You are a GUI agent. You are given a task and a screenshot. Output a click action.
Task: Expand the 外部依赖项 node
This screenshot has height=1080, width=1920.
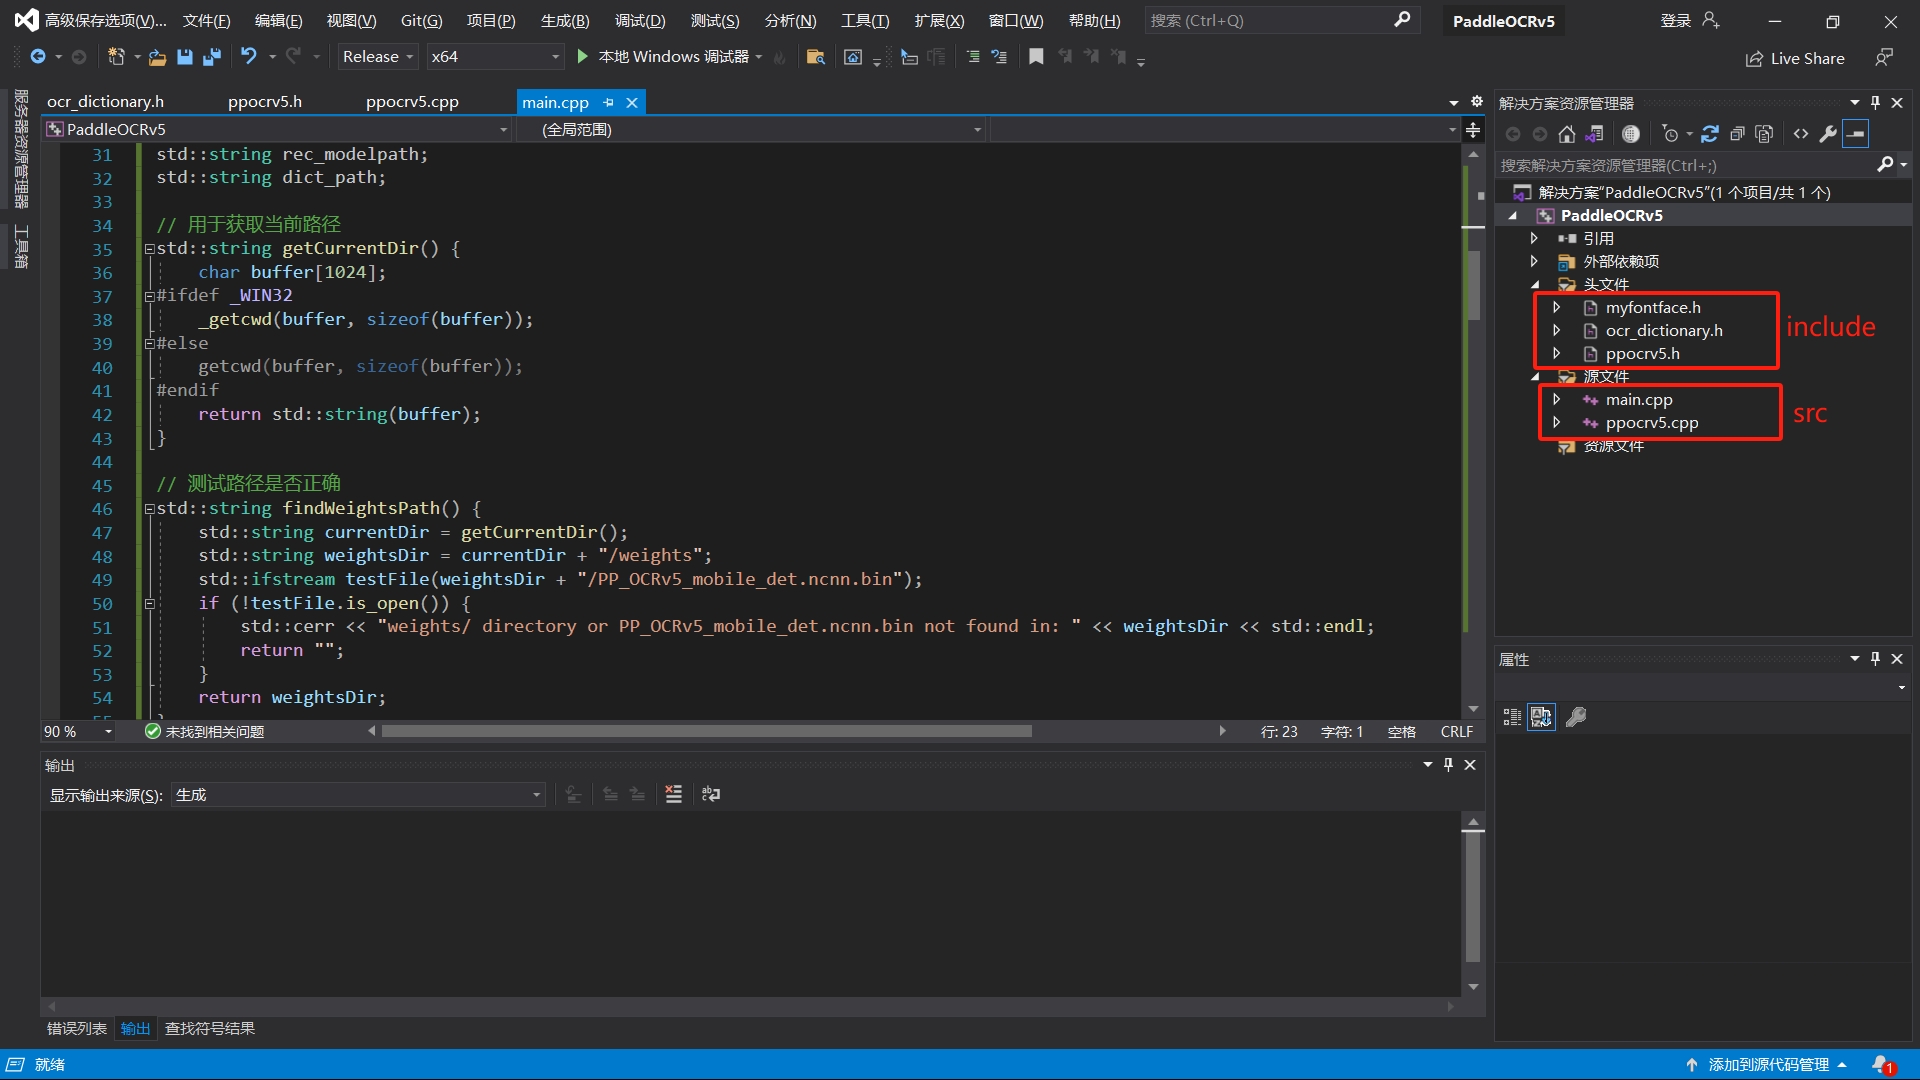pyautogui.click(x=1535, y=261)
